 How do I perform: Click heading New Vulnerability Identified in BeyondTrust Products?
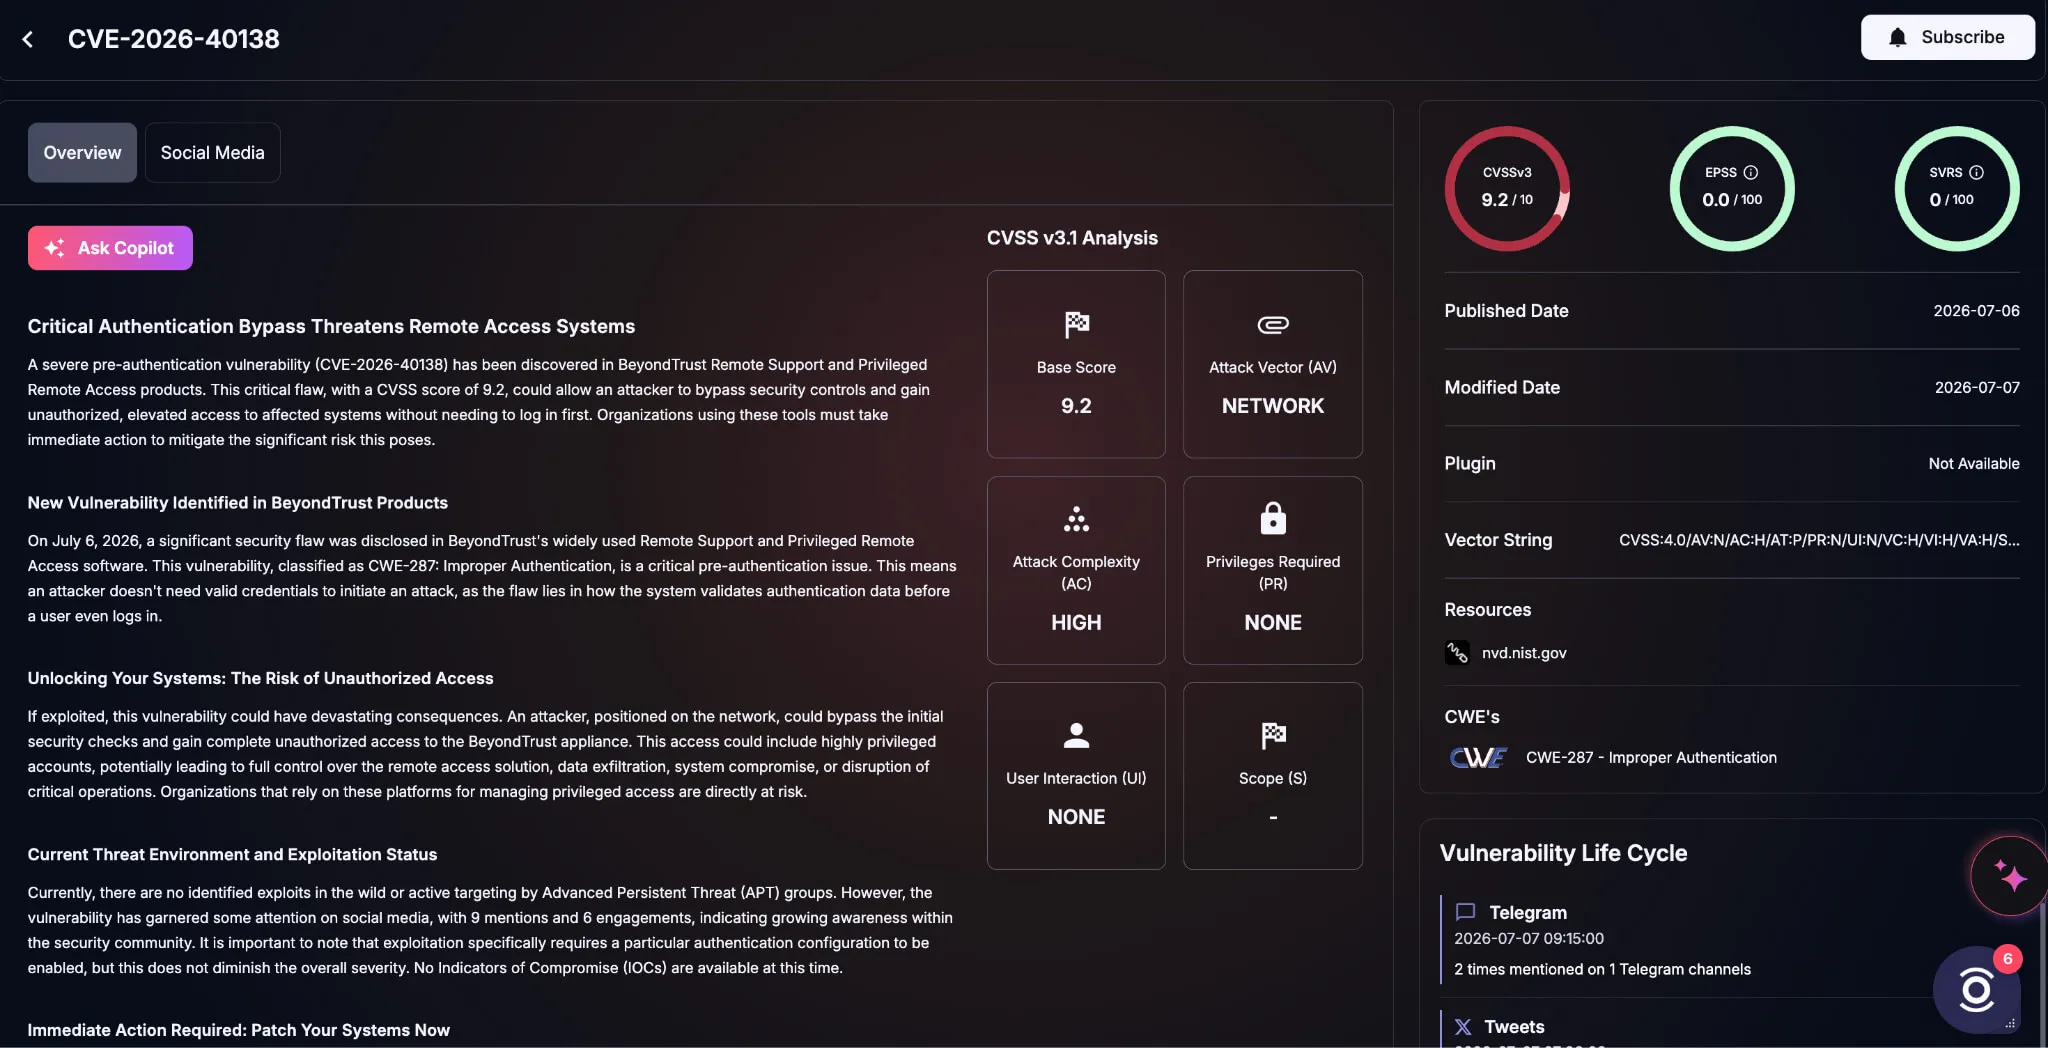[237, 502]
